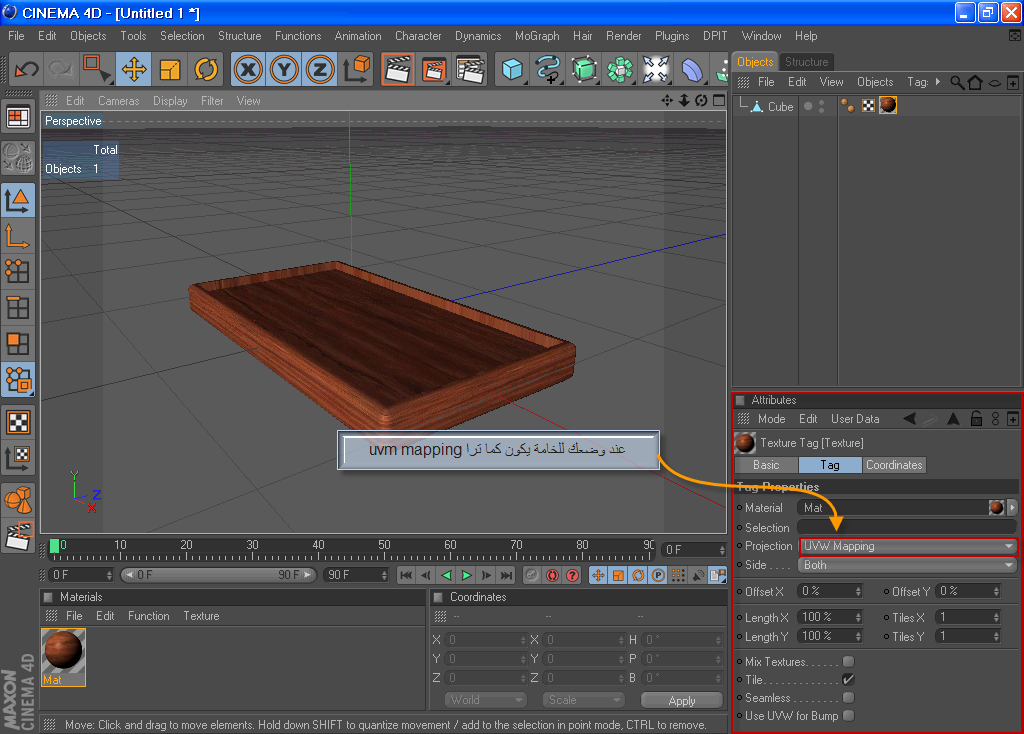The width and height of the screenshot is (1024, 734).
Task: Click the Apply button
Action: tap(682, 701)
